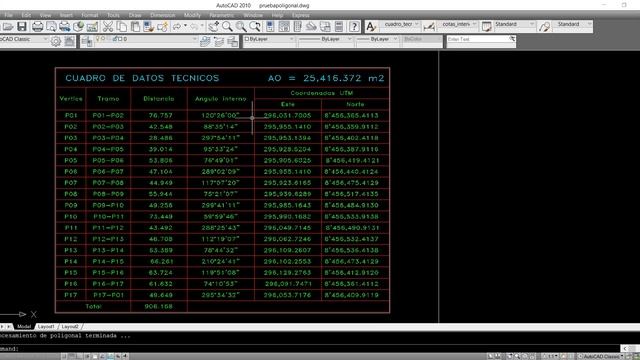Click the Command prompt input line
Viewport: 640px width, 360px height.
tap(310, 349)
